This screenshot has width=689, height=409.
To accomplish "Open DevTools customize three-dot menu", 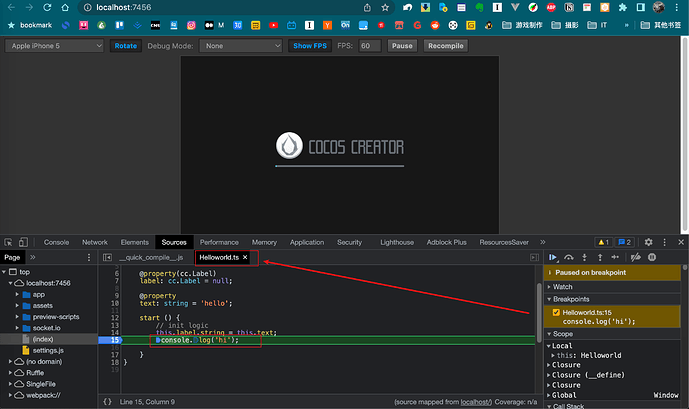I will pos(664,242).
